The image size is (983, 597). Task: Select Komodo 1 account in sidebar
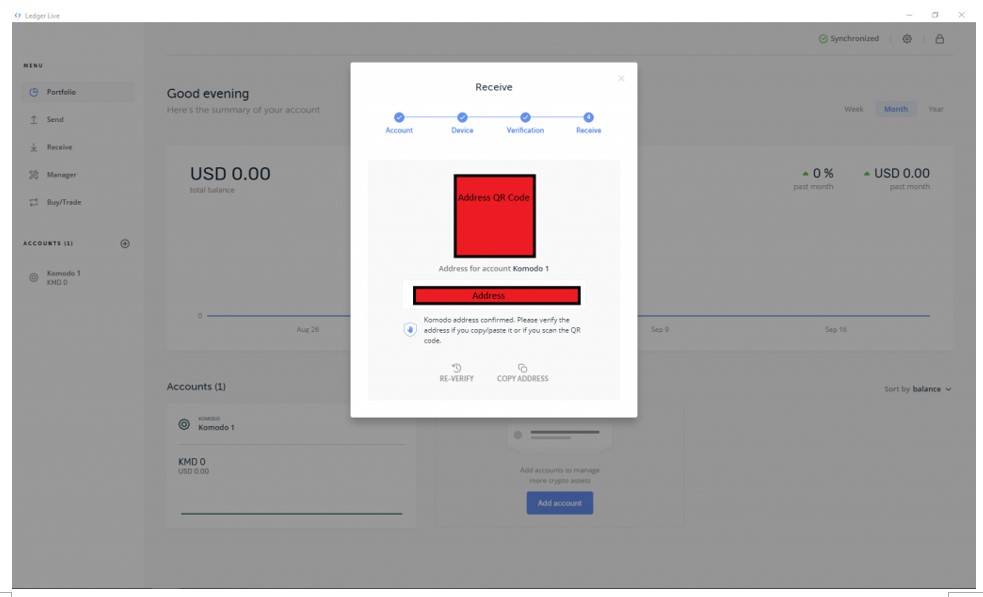(78, 277)
